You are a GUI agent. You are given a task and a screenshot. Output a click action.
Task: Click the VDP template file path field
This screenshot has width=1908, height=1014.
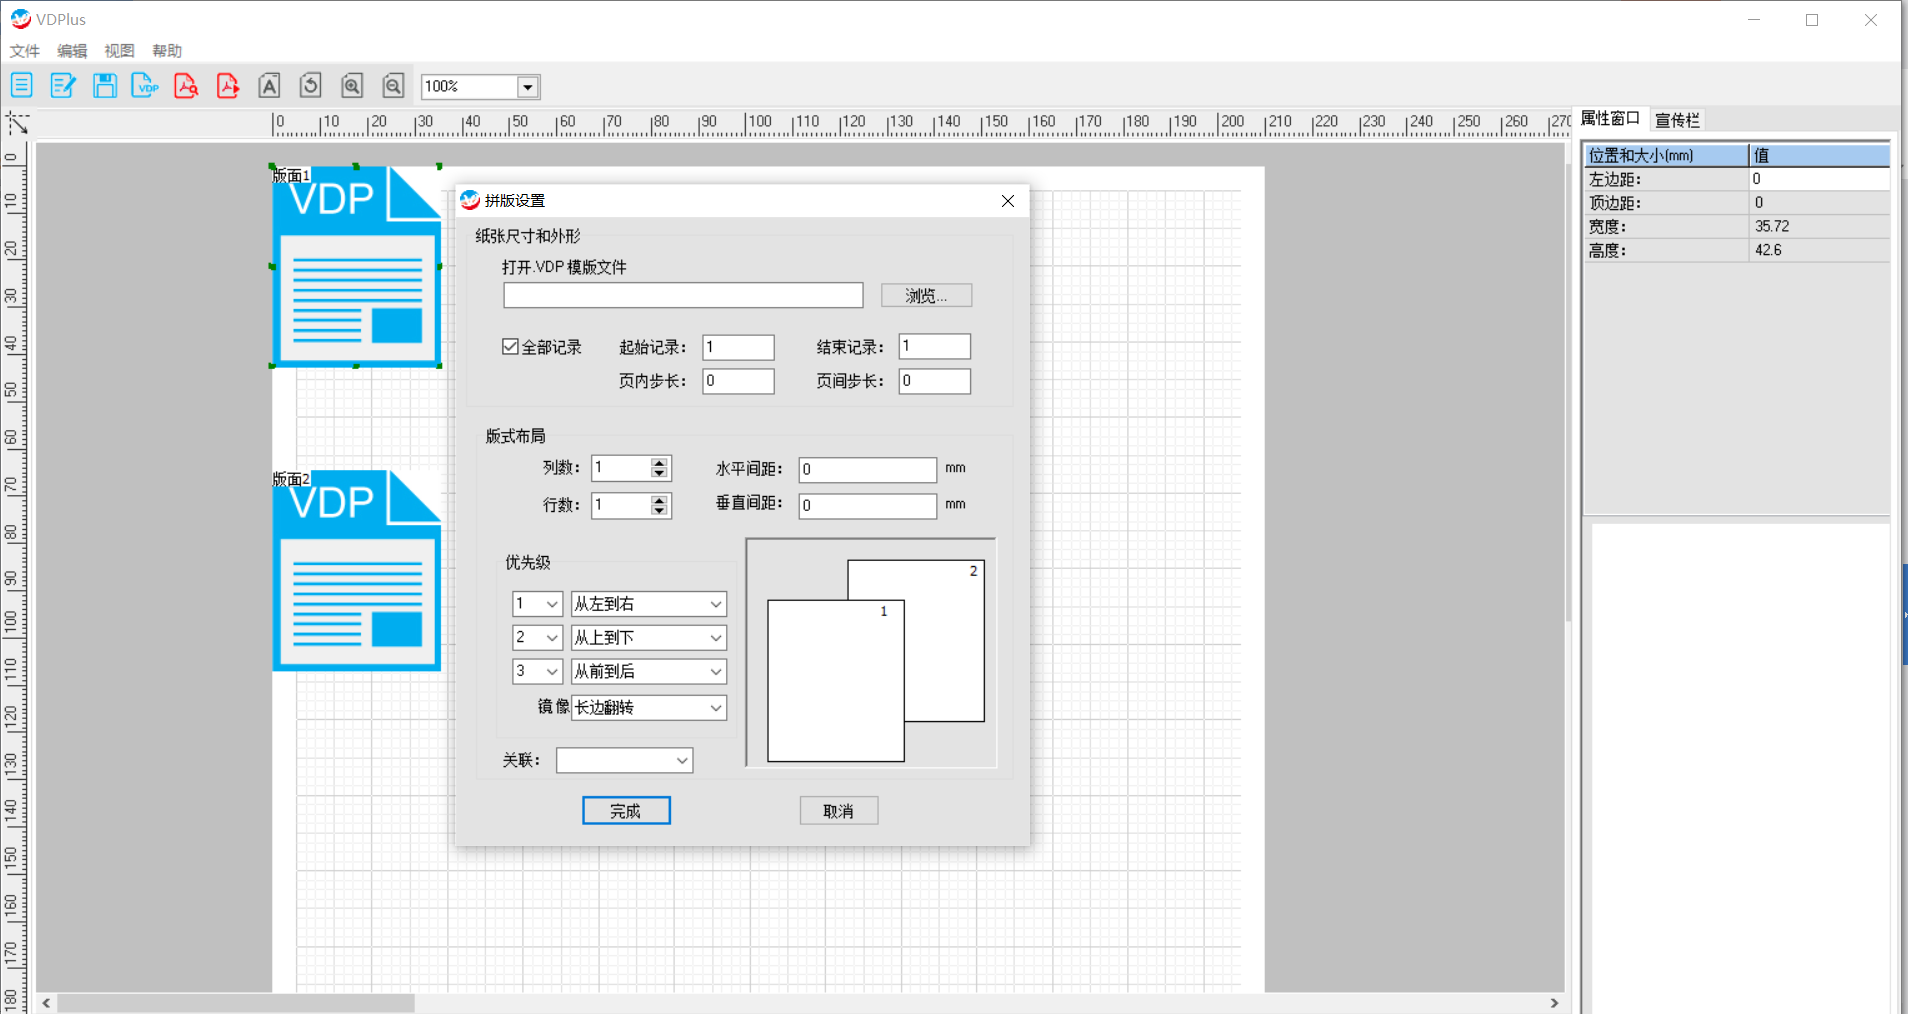click(x=683, y=295)
